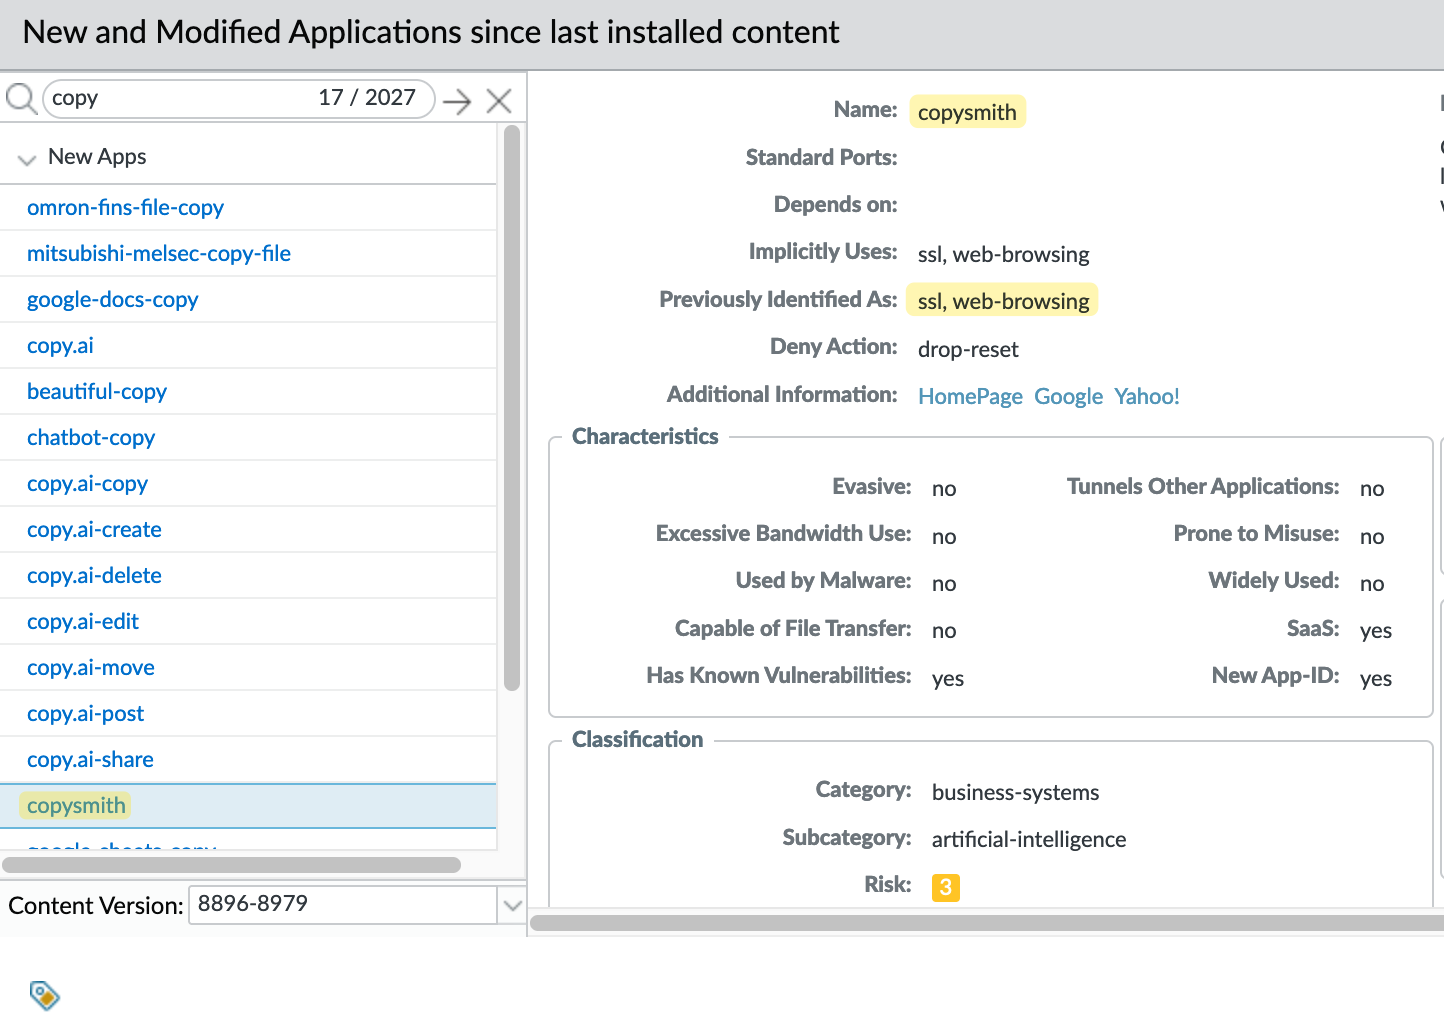Click the tag icon at bottom left

[x=45, y=995]
